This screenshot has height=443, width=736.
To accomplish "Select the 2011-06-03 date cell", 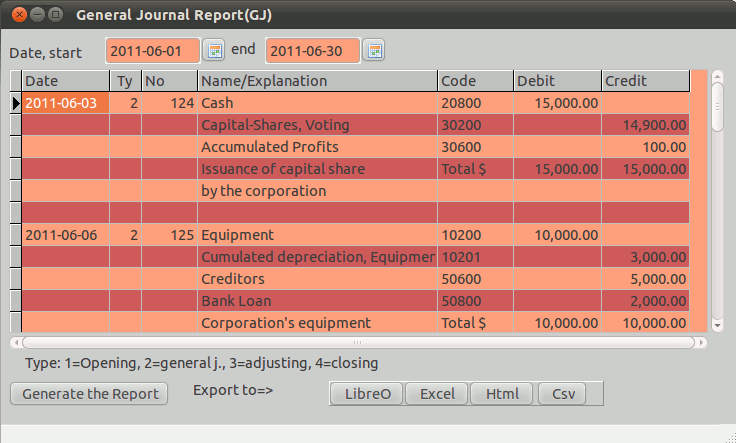I will [65, 103].
